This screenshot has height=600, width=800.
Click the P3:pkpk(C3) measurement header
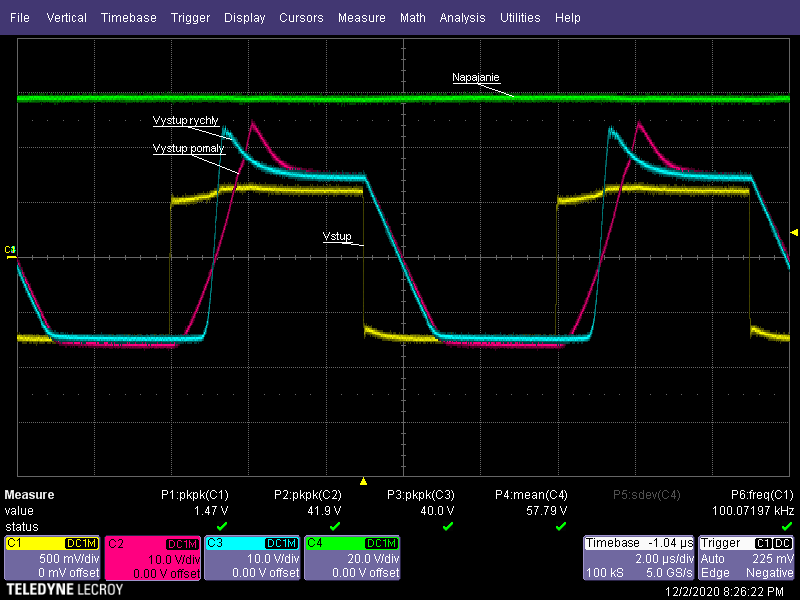[x=420, y=495]
